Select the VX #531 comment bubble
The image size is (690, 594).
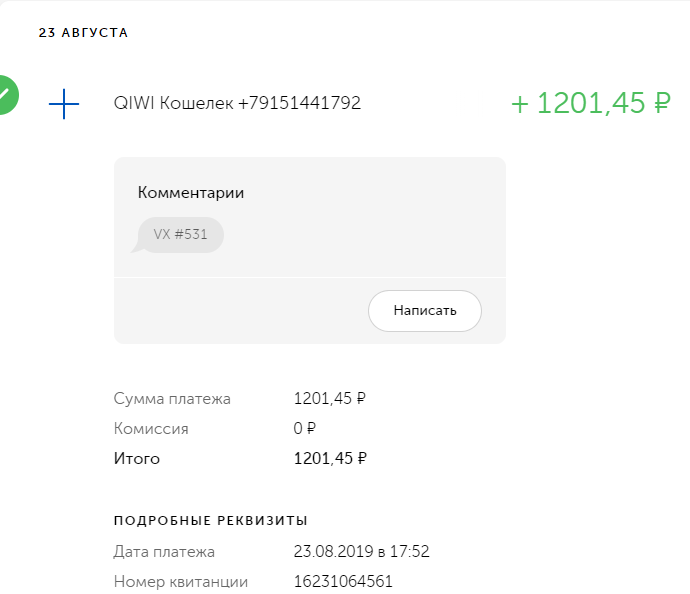click(181, 235)
